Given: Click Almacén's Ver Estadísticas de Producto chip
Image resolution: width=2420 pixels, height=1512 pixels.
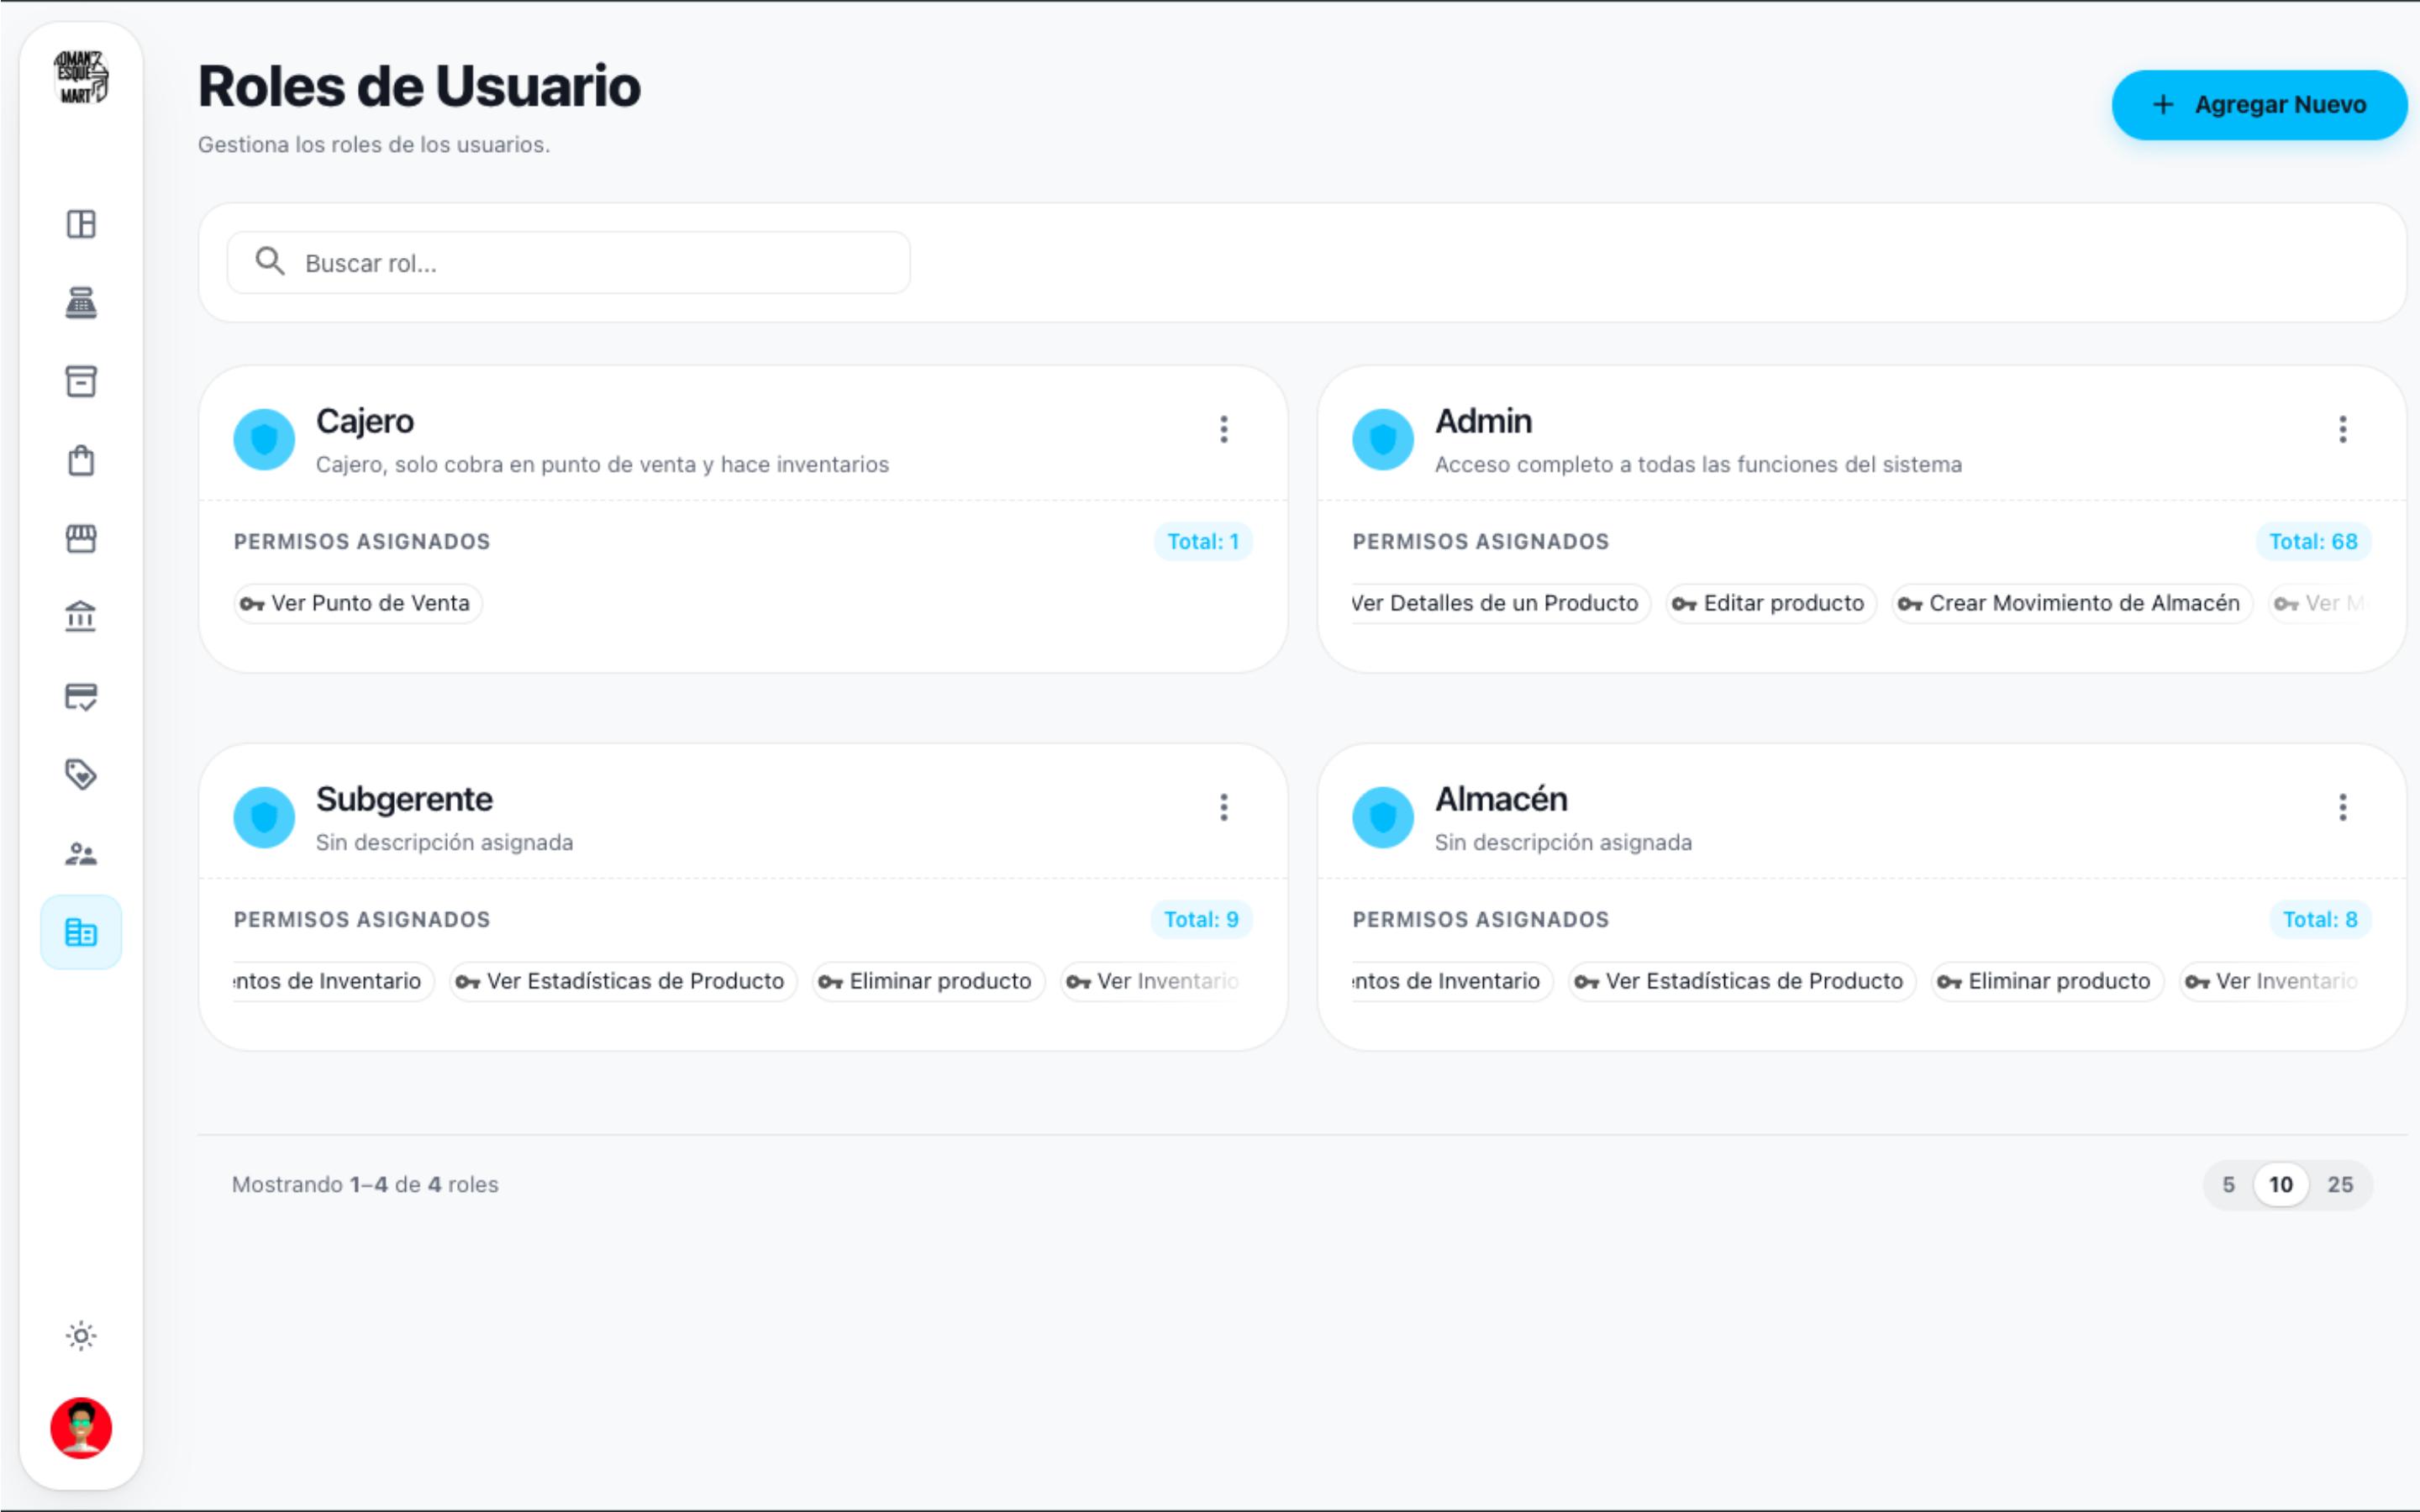Looking at the screenshot, I should point(1742,981).
